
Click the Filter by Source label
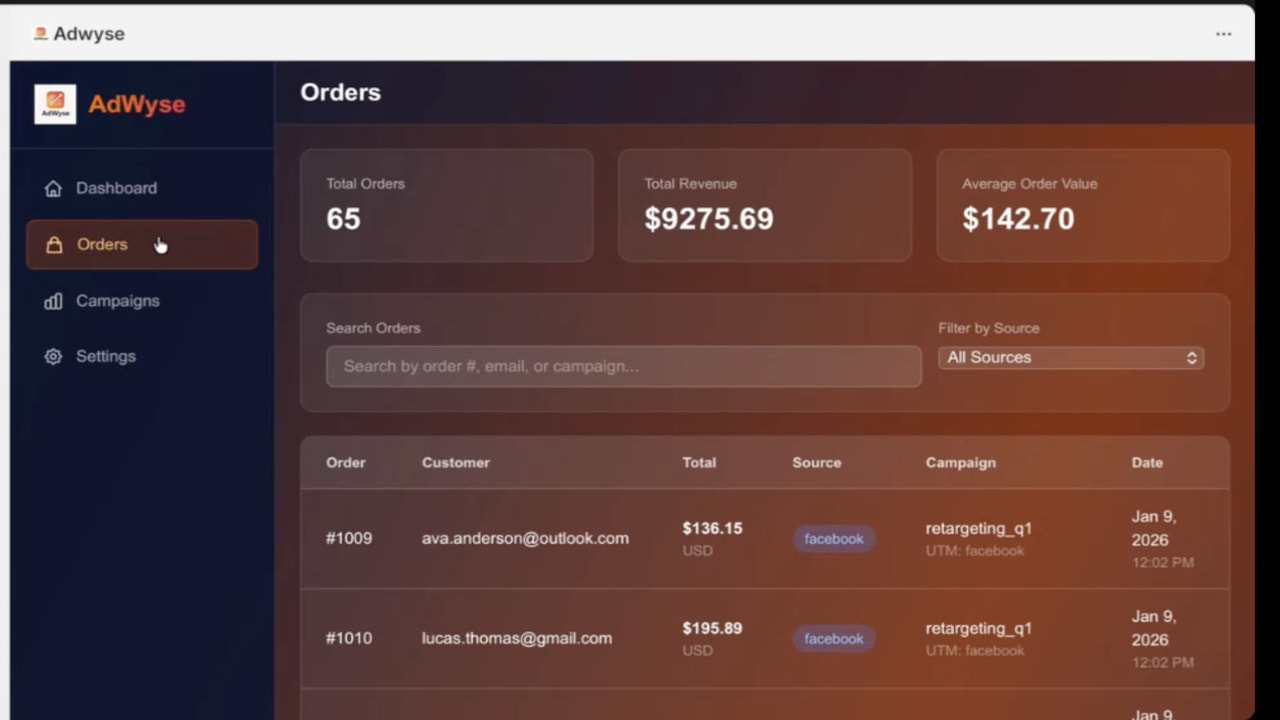[x=989, y=328]
